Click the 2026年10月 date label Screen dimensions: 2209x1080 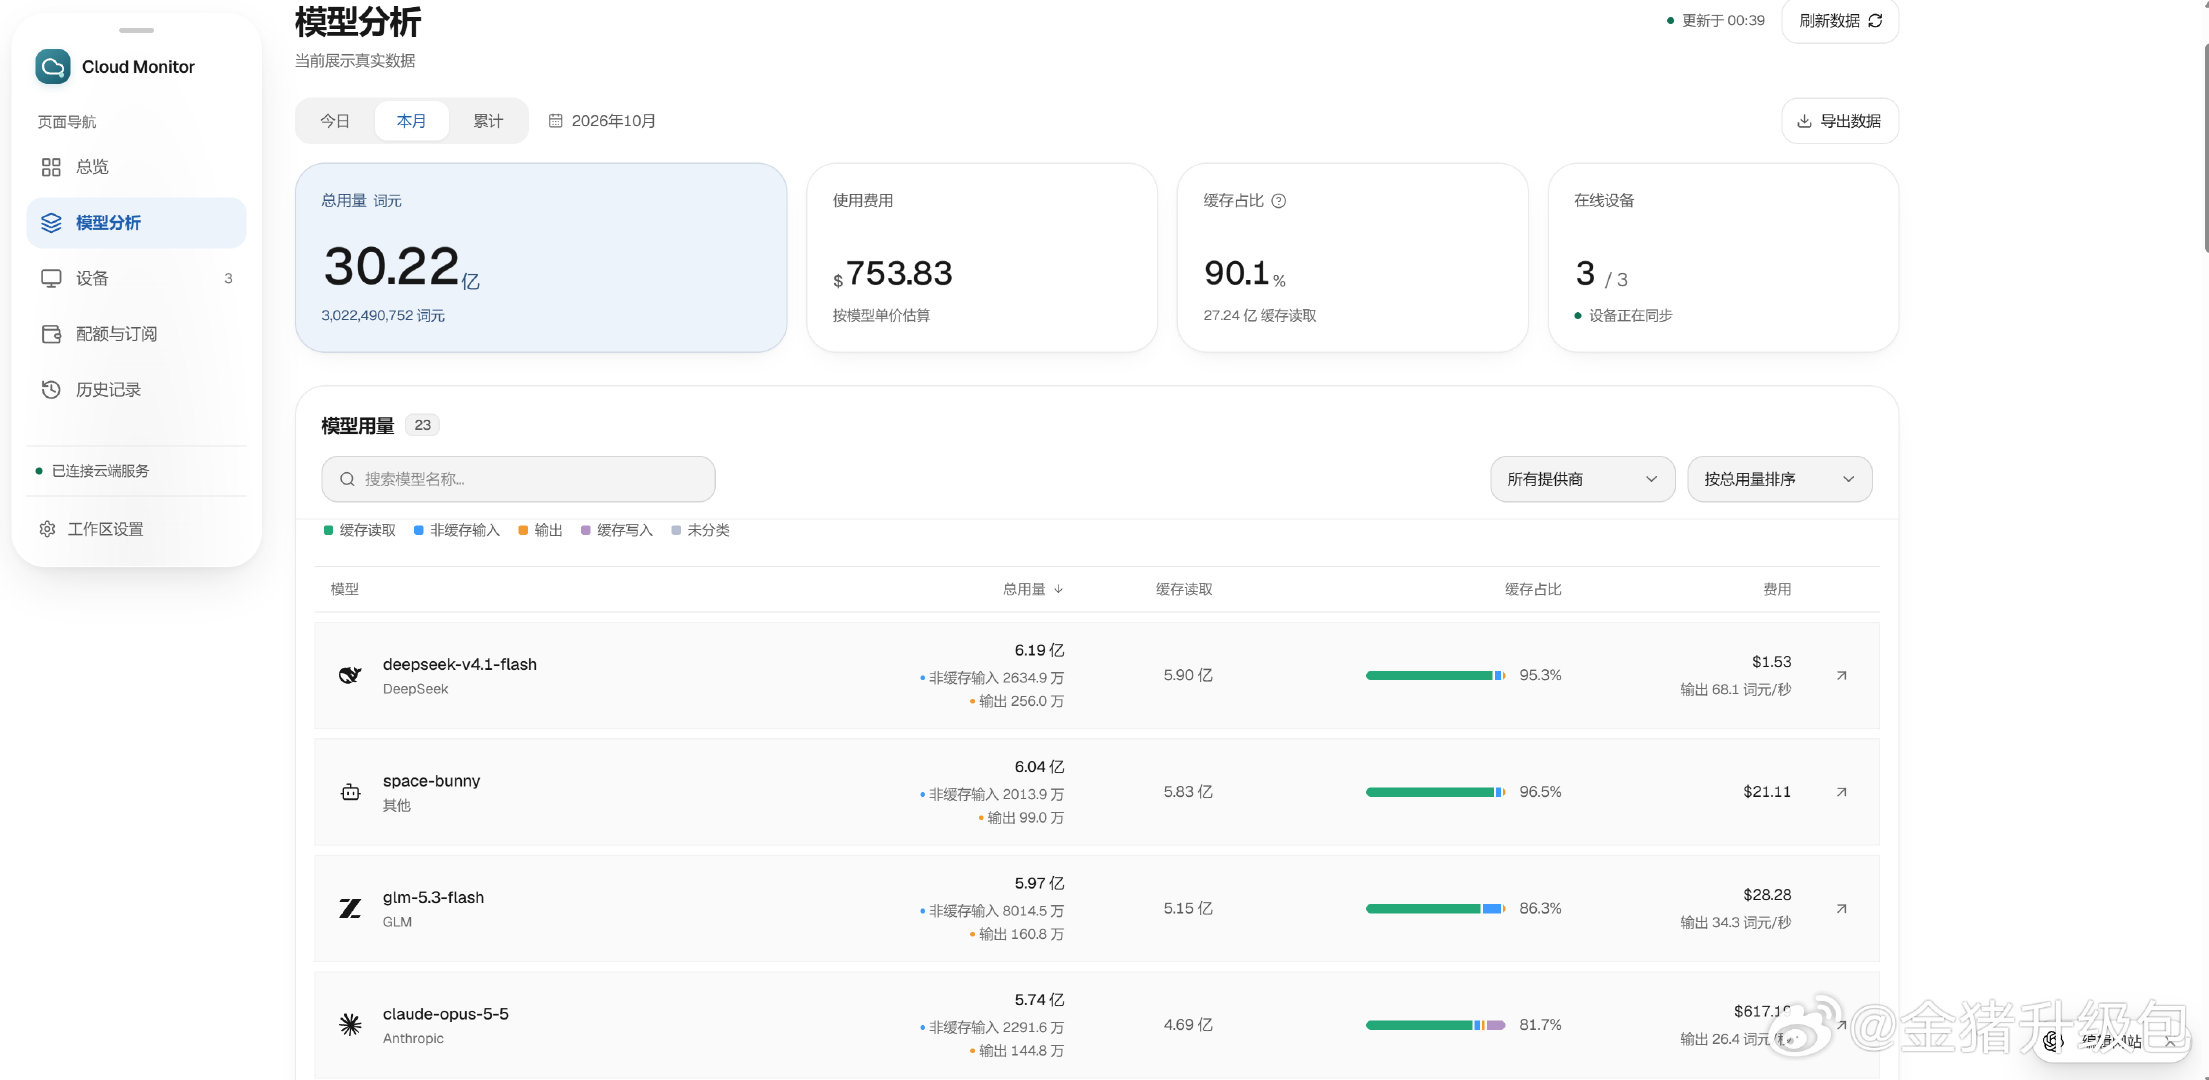pyautogui.click(x=613, y=121)
